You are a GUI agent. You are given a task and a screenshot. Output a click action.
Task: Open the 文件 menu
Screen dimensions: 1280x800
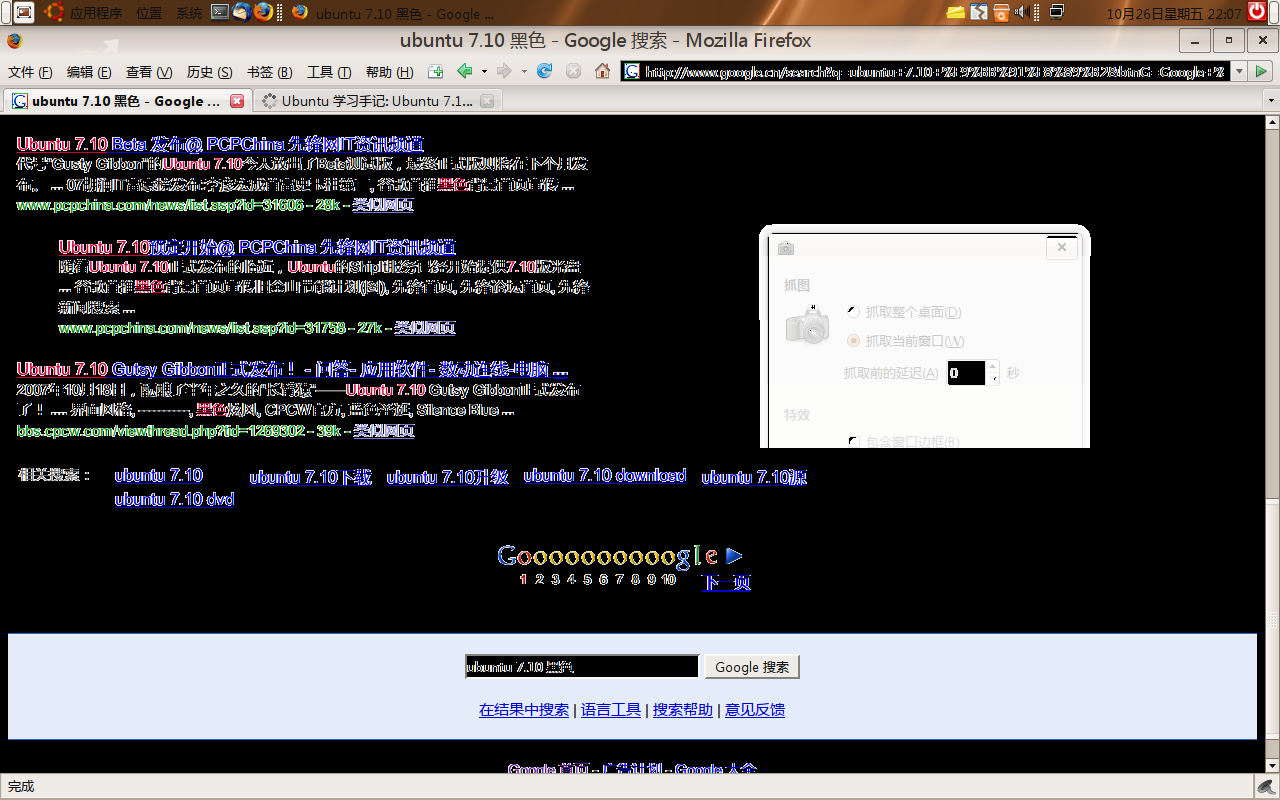click(x=30, y=72)
